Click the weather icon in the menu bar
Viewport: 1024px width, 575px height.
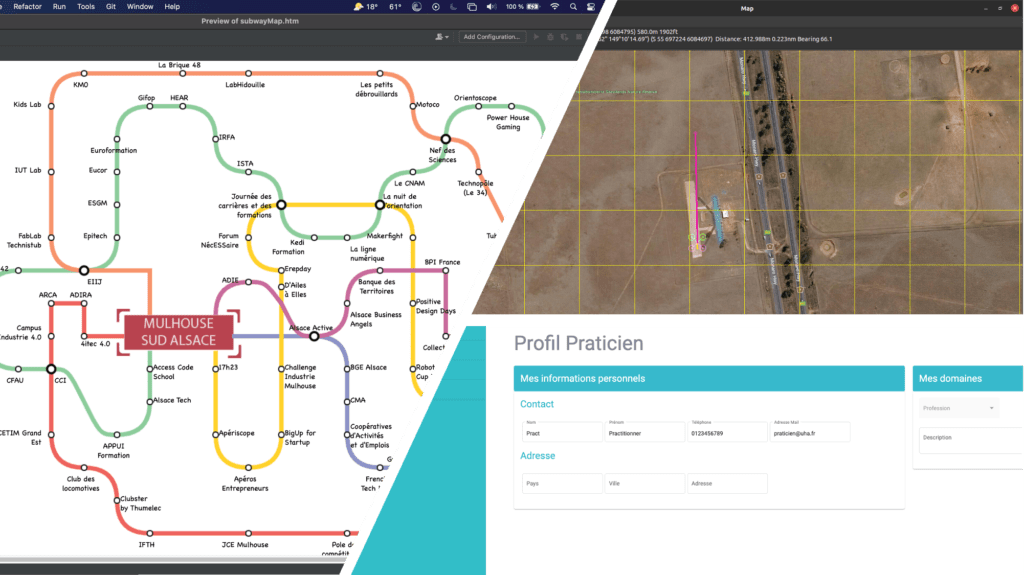point(359,7)
